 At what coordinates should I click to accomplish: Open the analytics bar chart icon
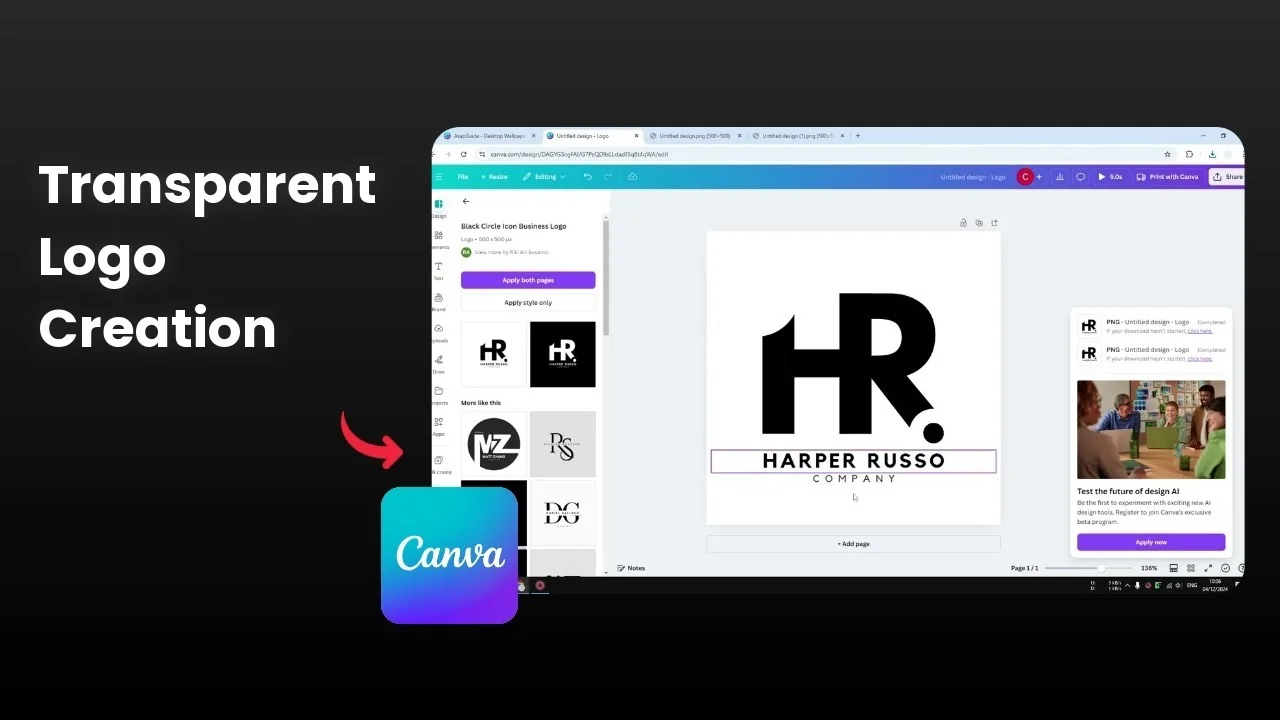click(1060, 177)
